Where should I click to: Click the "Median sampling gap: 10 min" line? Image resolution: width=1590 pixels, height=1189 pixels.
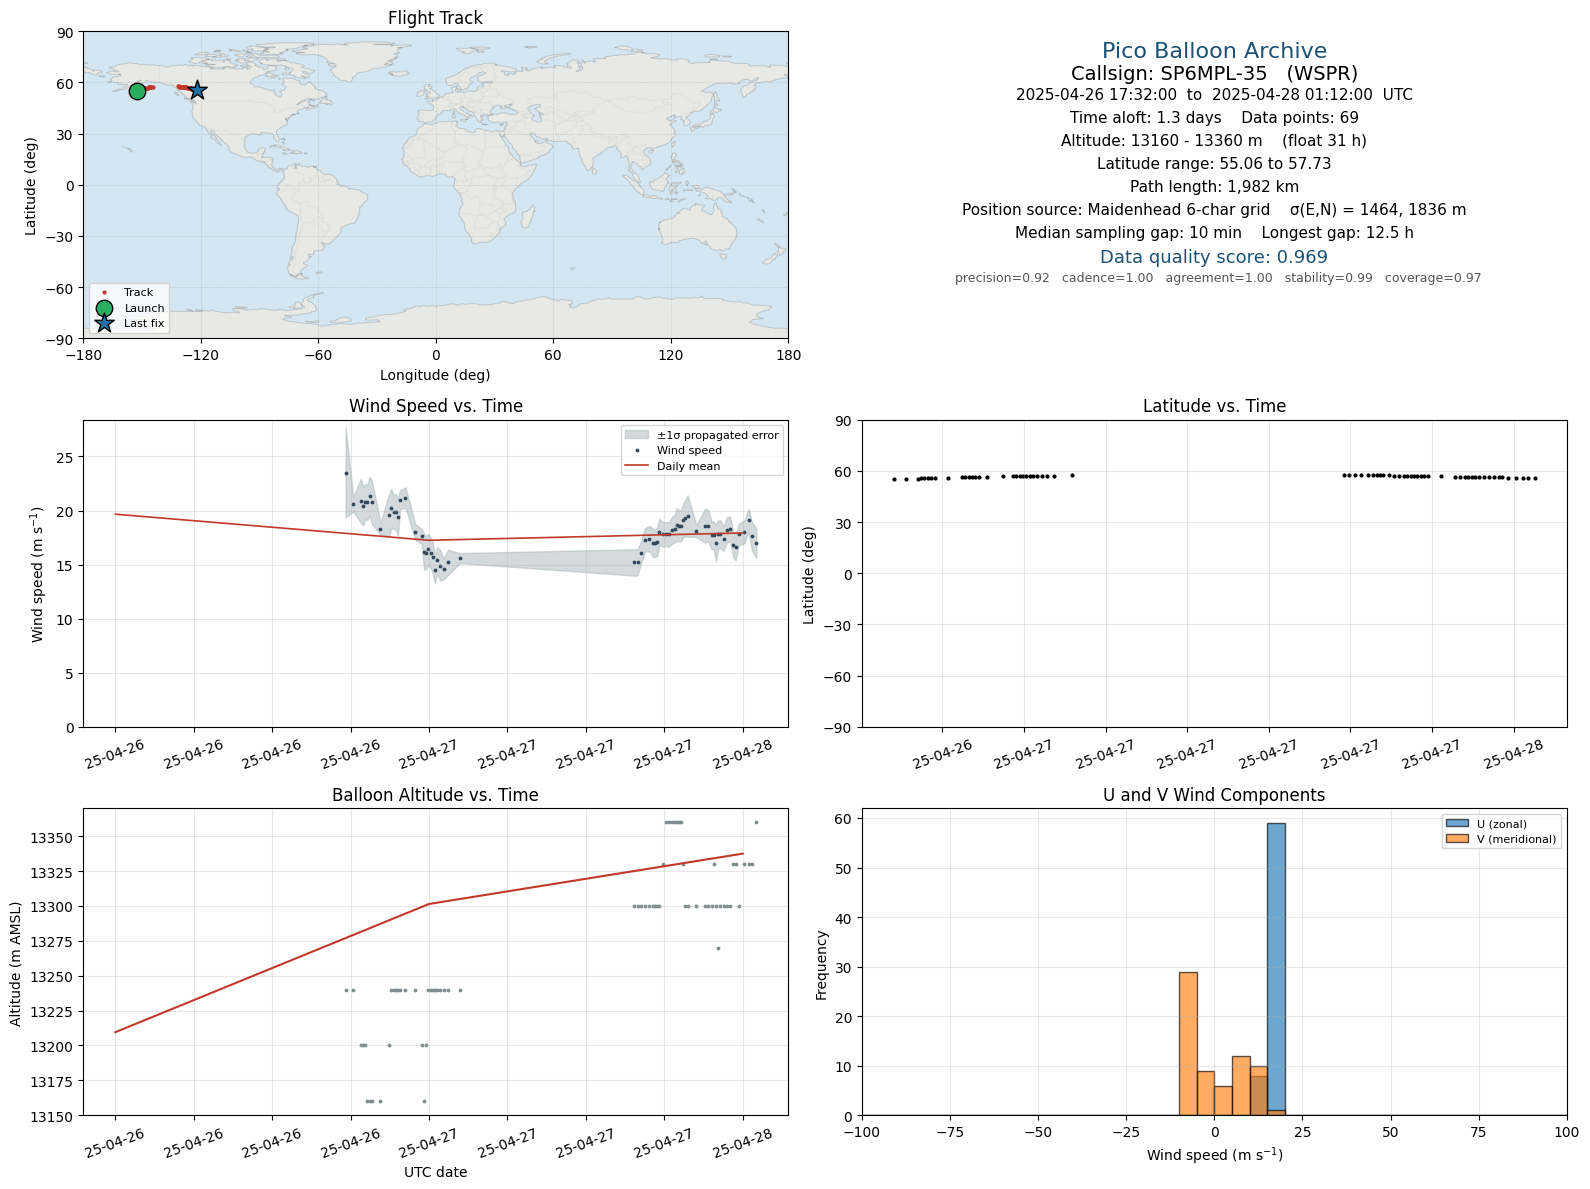tap(1128, 233)
